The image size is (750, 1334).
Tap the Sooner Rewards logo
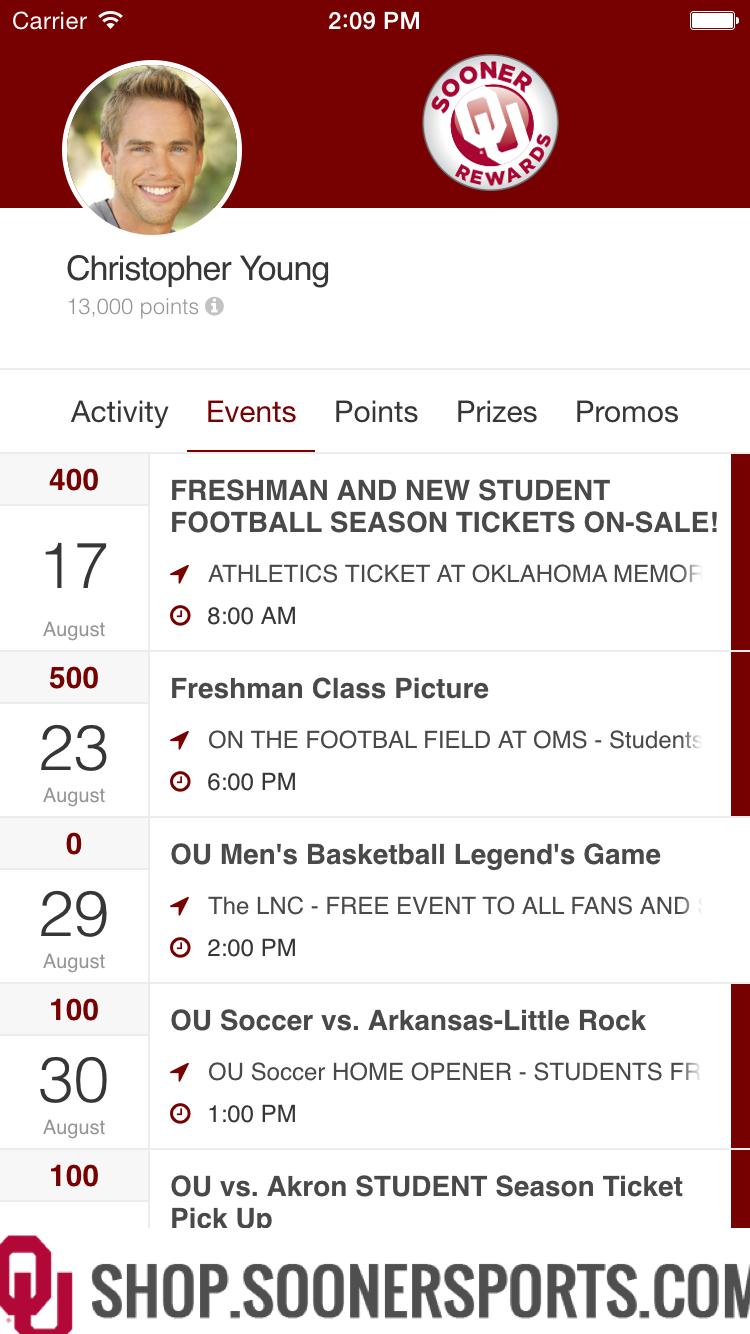pyautogui.click(x=490, y=123)
